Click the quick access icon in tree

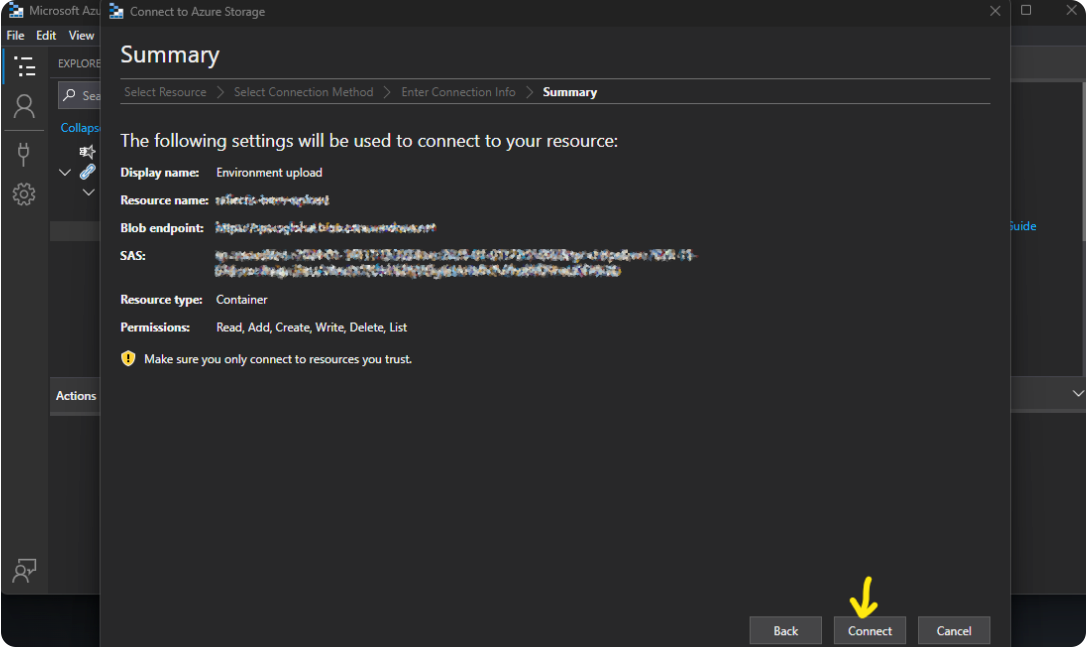click(88, 152)
